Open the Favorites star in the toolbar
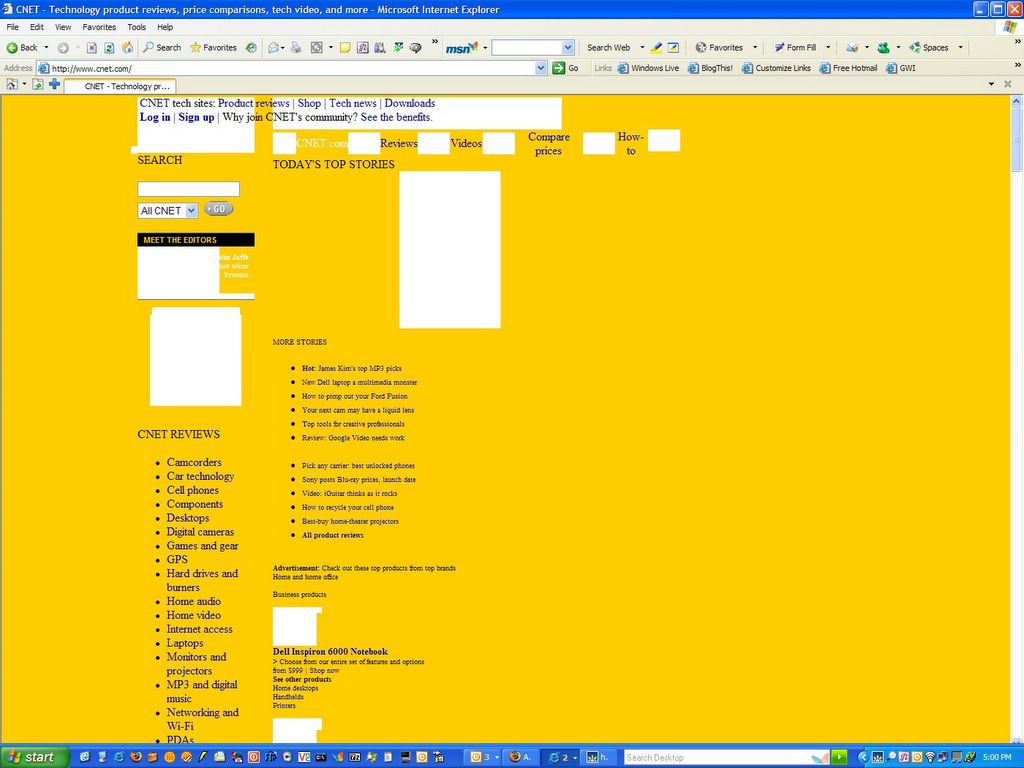 pyautogui.click(x=213, y=48)
